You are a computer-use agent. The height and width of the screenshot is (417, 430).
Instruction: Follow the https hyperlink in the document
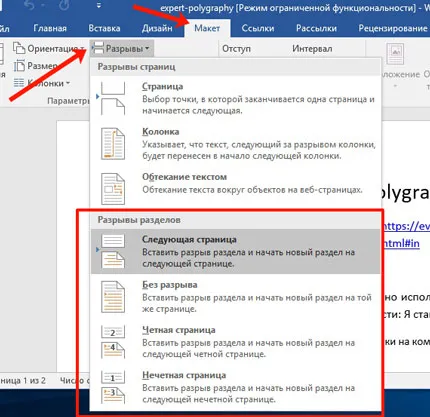[406, 227]
